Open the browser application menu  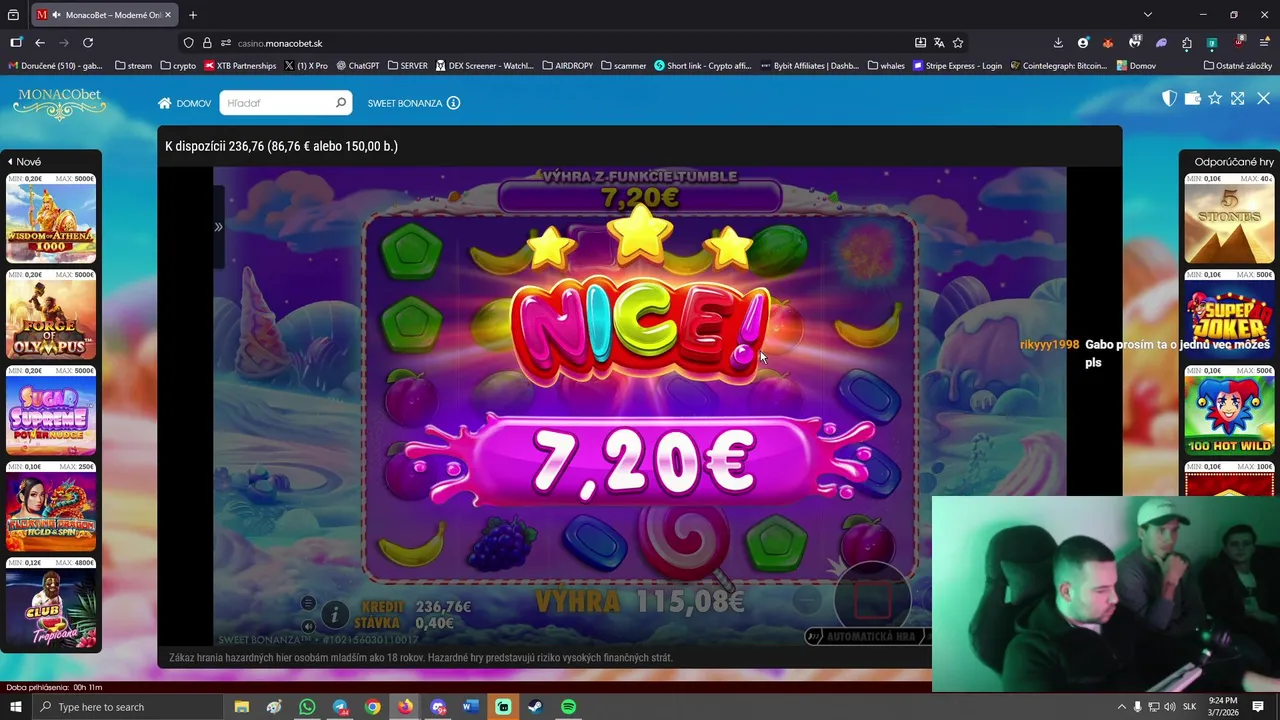tap(1264, 43)
